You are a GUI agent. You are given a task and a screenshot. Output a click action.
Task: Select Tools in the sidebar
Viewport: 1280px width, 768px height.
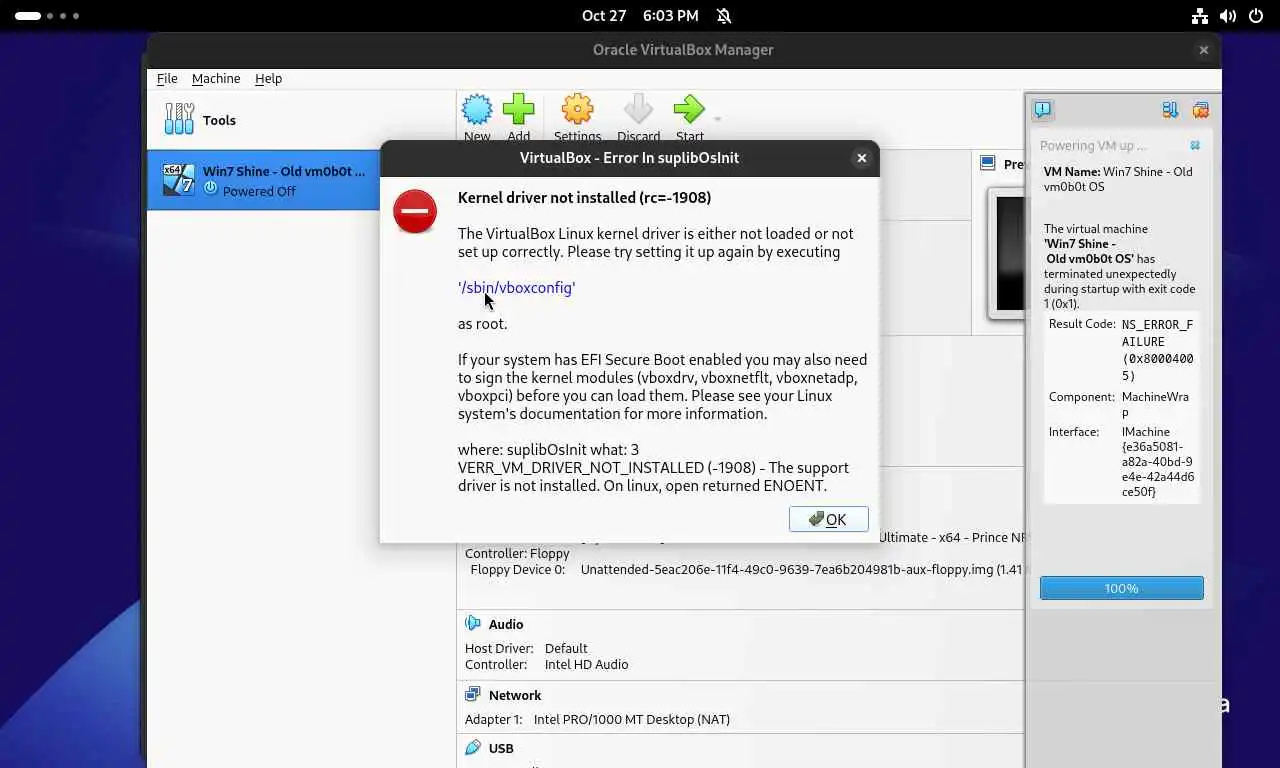coord(301,120)
